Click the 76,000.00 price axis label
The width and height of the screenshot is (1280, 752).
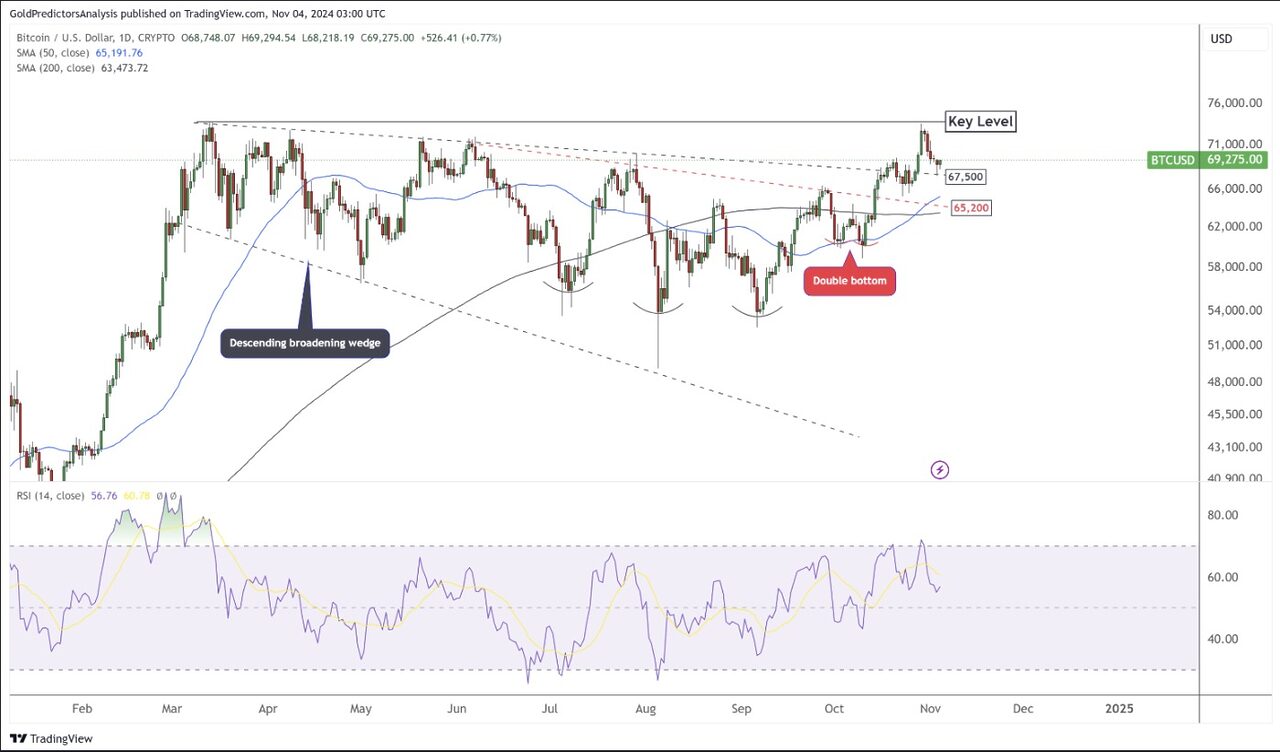(x=1232, y=103)
